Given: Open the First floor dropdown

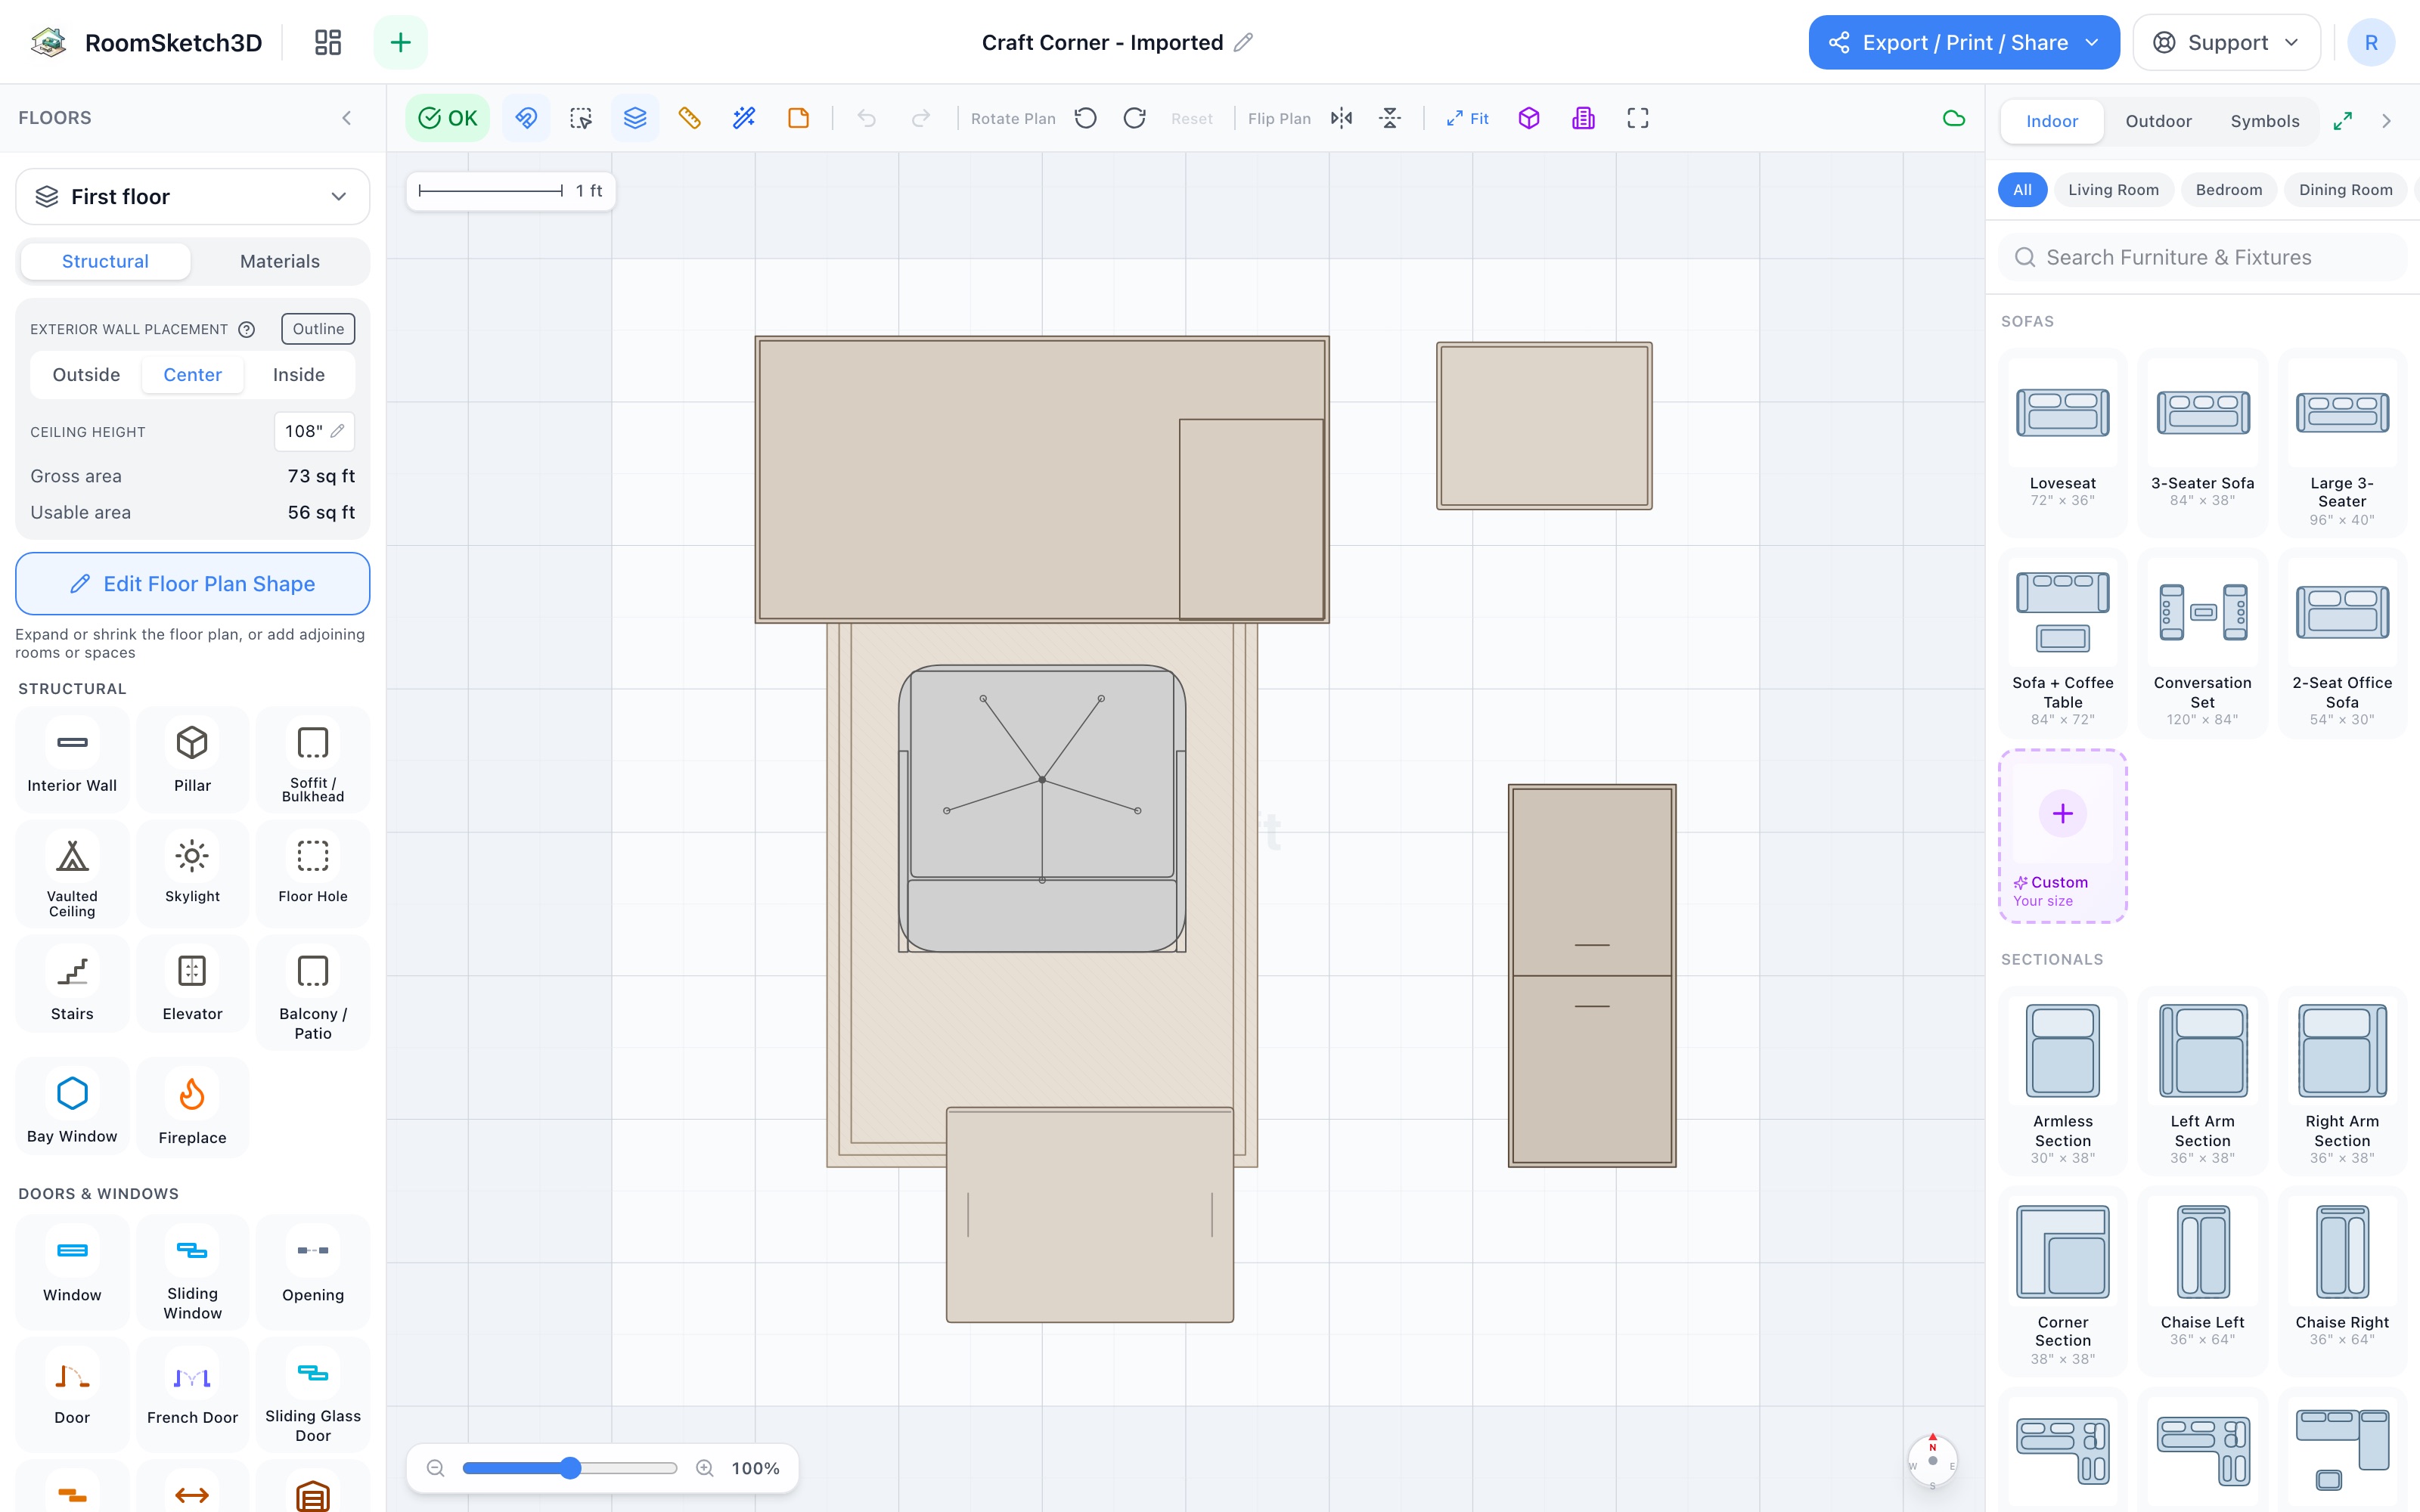Looking at the screenshot, I should 193,196.
